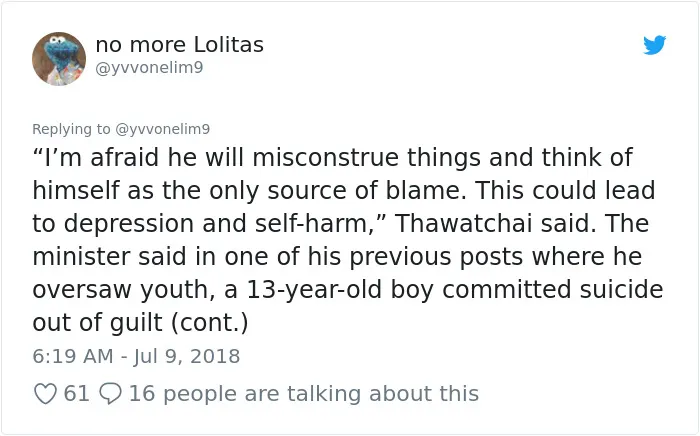Click the blue Twitter bird logo
The width and height of the screenshot is (700, 436).
pos(654,45)
